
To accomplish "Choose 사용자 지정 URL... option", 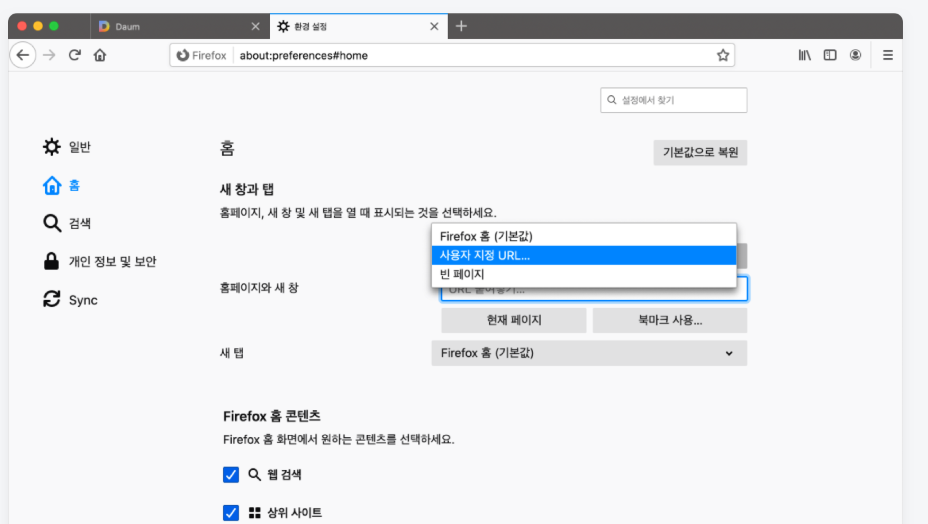I will (584, 255).
